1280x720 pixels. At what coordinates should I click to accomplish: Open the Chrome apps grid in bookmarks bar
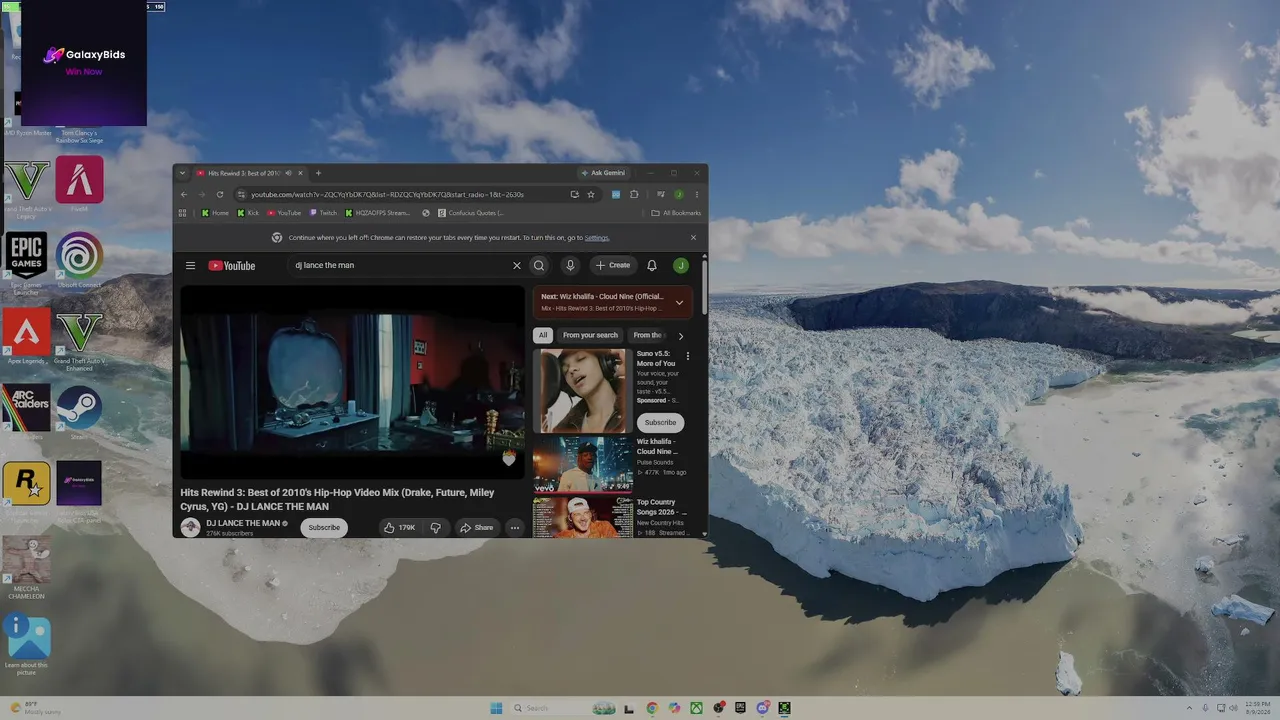(x=182, y=213)
